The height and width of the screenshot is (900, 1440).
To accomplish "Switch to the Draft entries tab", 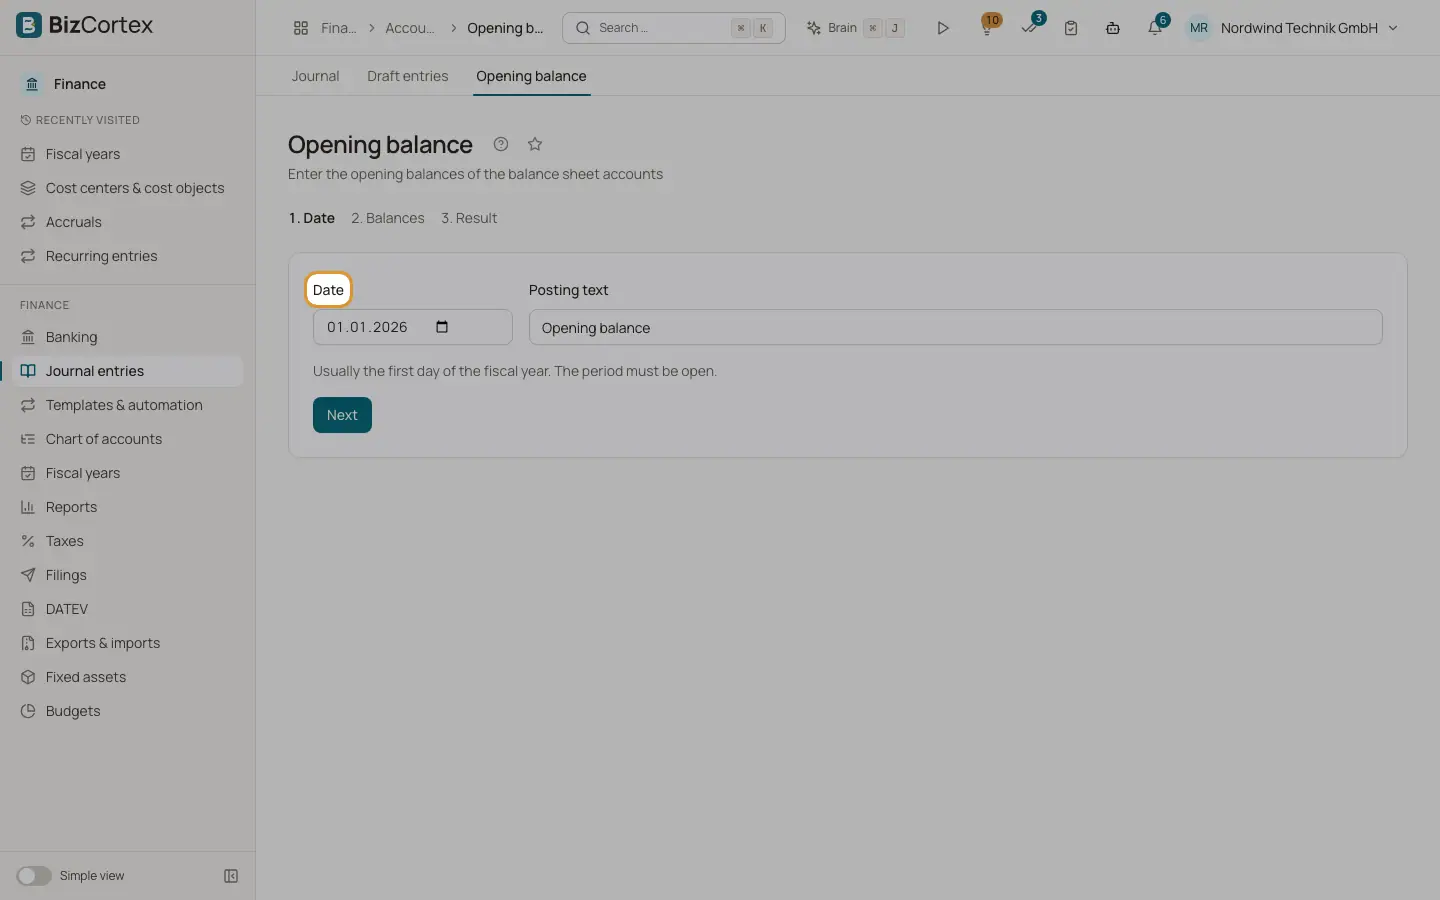I will coord(408,76).
